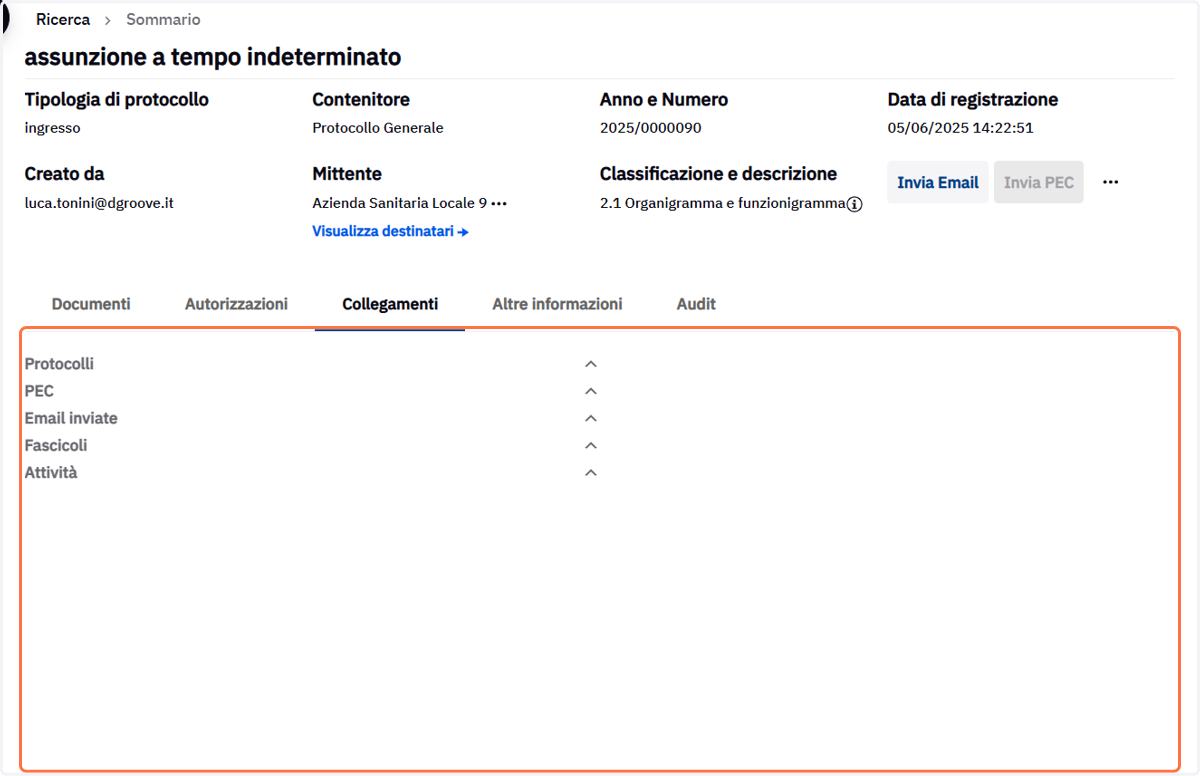
Task: Follow the Visualizza destinatari link
Action: point(391,232)
